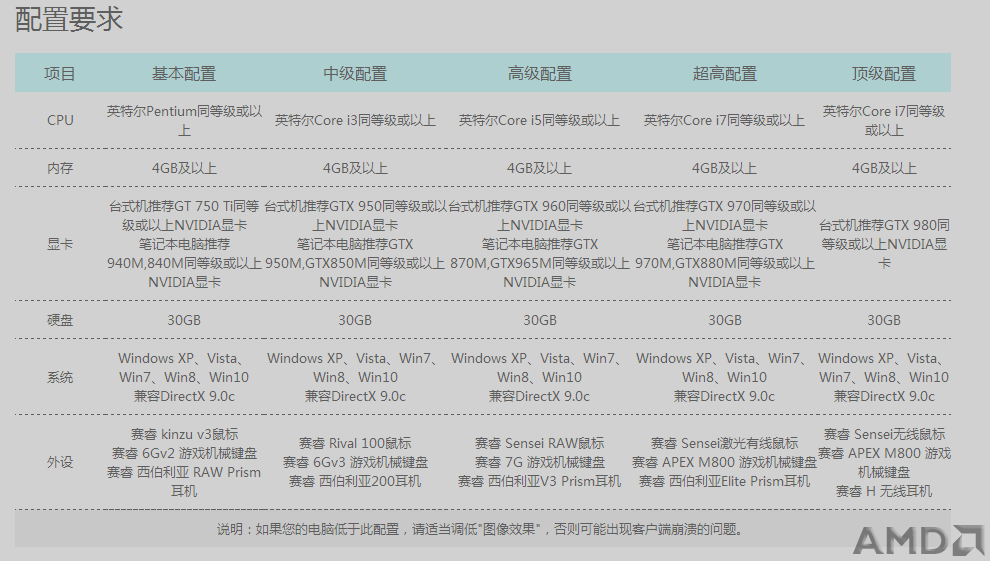Viewport: 990px width, 561px height.
Task: Select the 基本配置 column header
Action: tap(184, 74)
